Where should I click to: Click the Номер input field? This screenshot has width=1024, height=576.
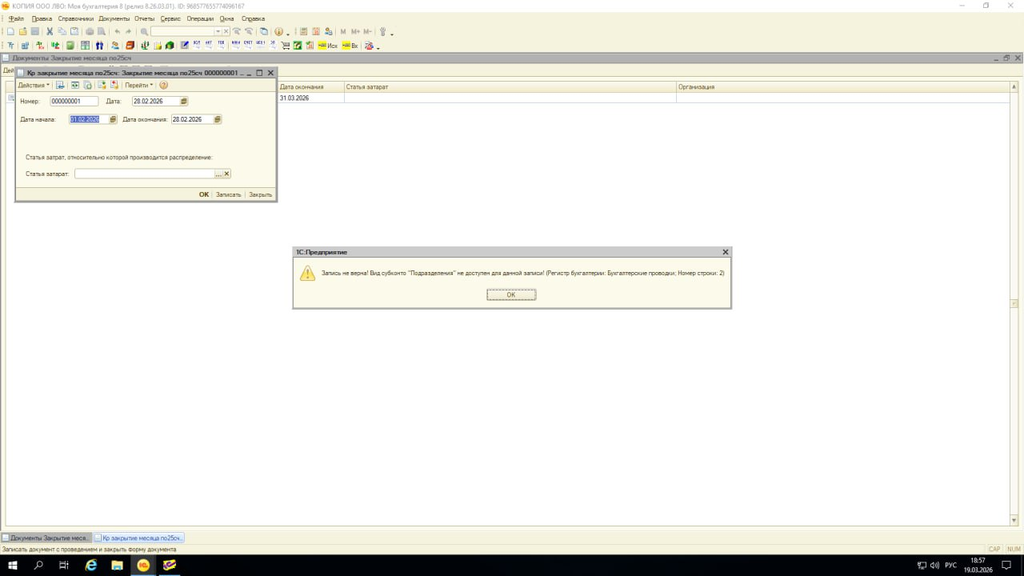[x=74, y=101]
